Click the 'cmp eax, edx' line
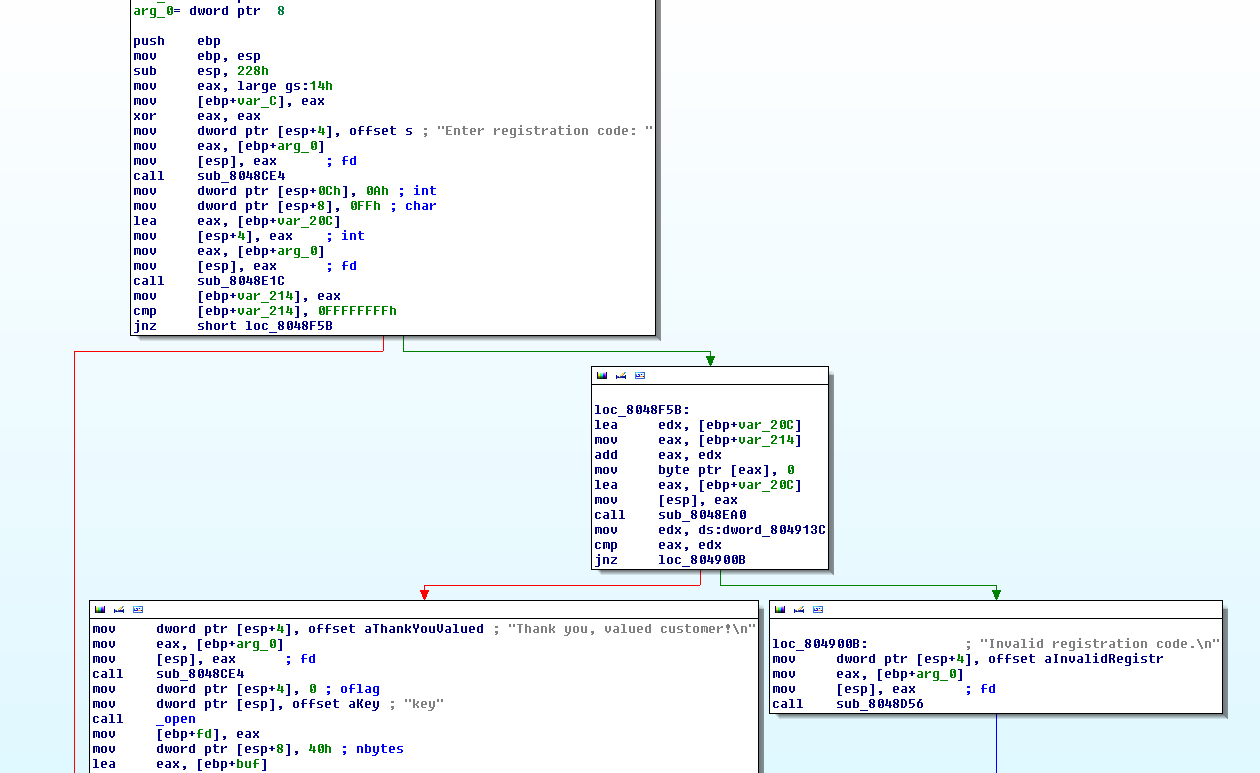The image size is (1260, 773). coord(658,545)
